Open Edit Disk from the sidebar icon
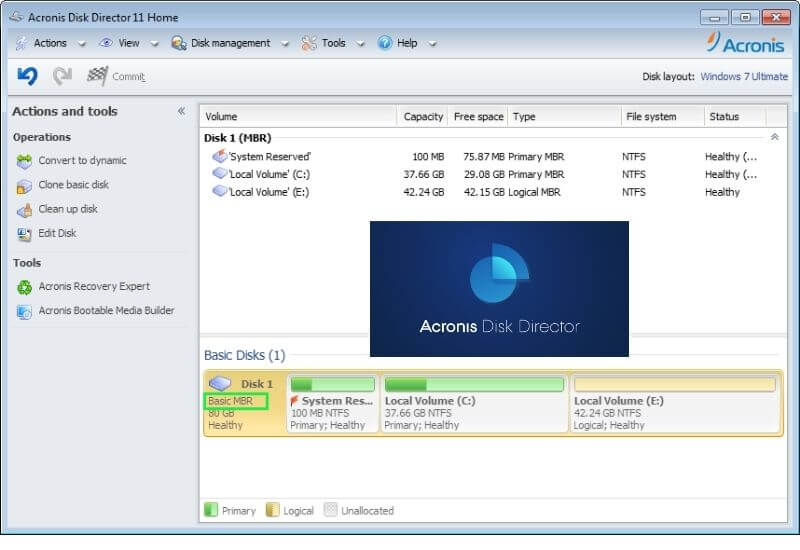This screenshot has width=800, height=550. coord(25,234)
